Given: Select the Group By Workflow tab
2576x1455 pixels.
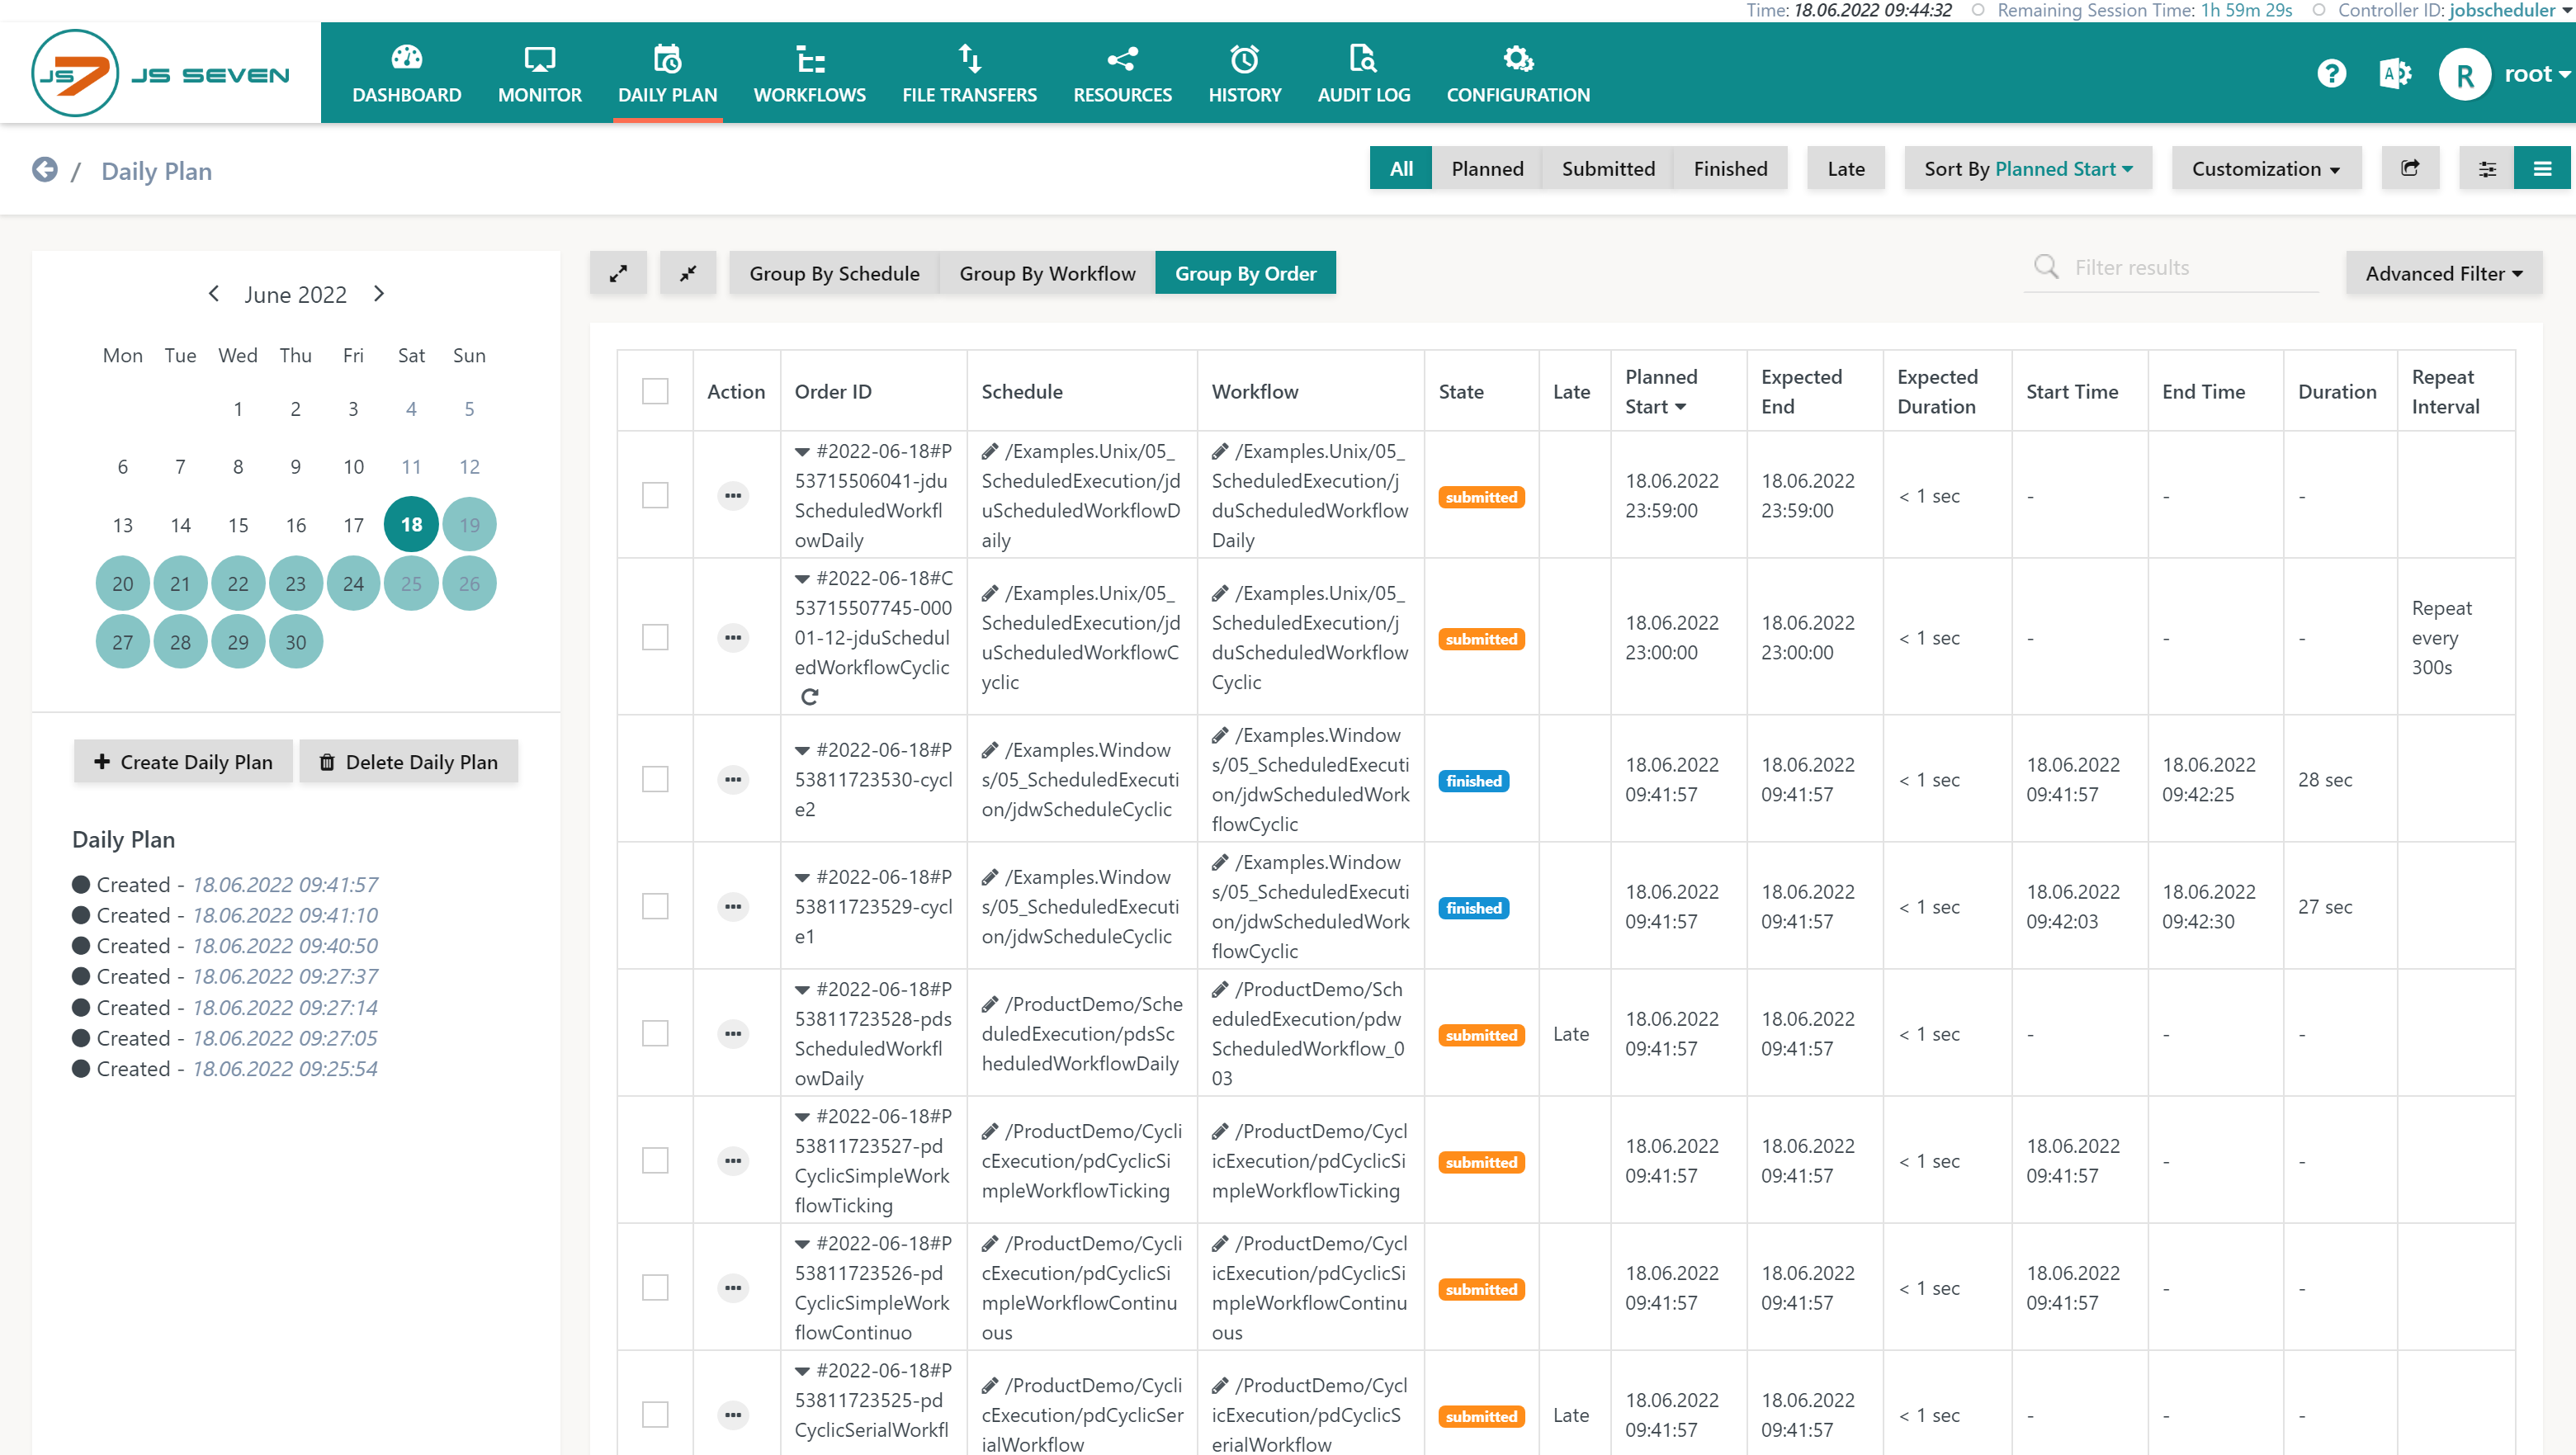Looking at the screenshot, I should 1047,273.
